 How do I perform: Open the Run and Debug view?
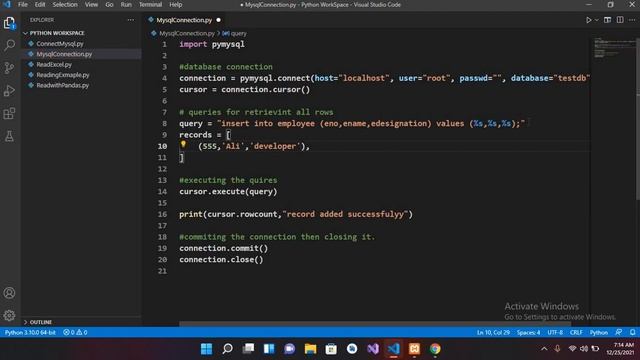coord(9,91)
